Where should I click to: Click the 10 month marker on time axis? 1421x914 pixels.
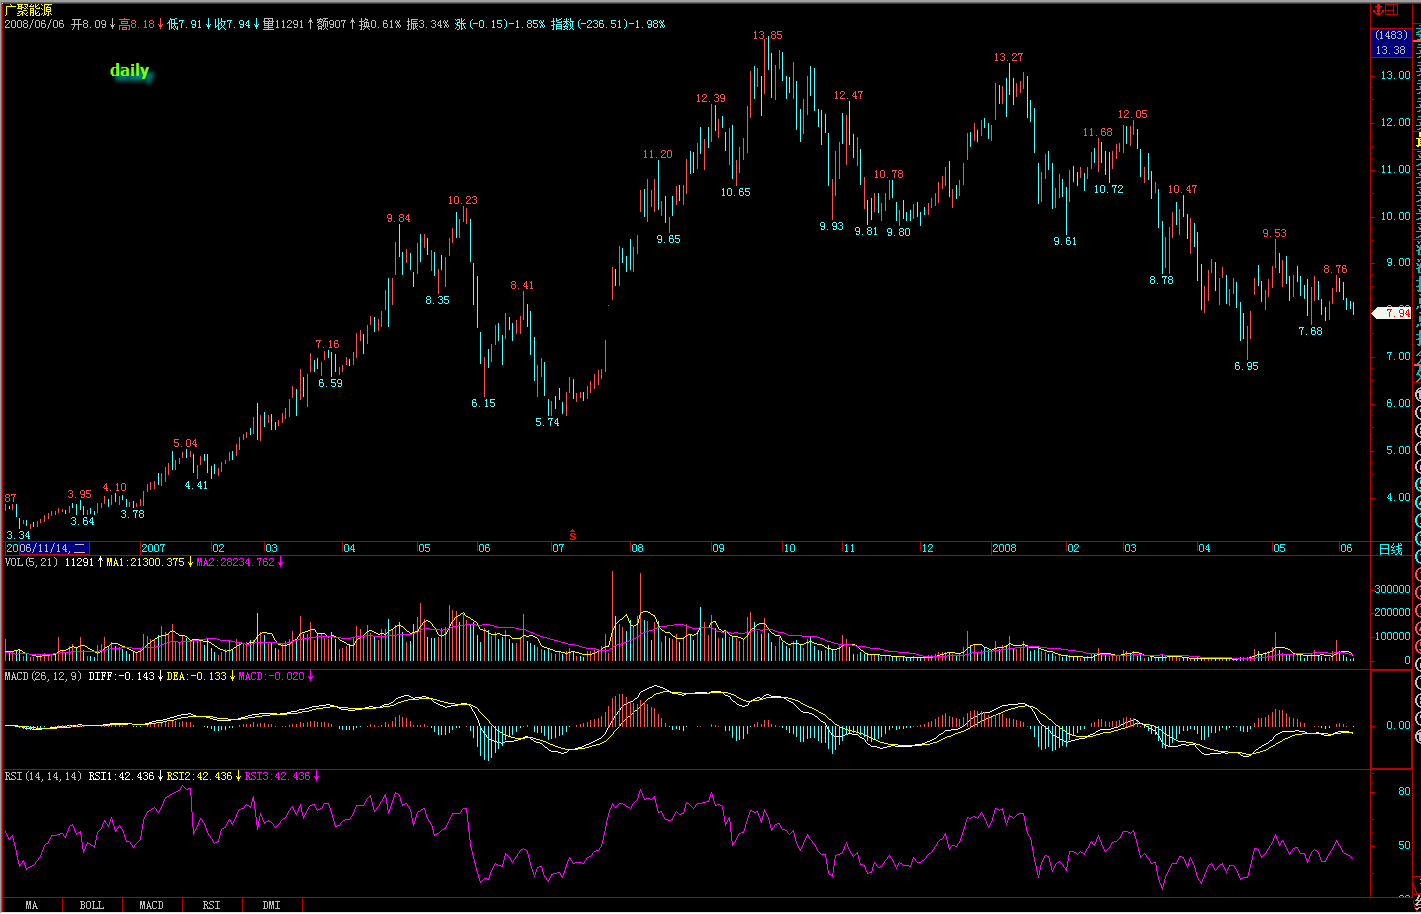[x=789, y=548]
